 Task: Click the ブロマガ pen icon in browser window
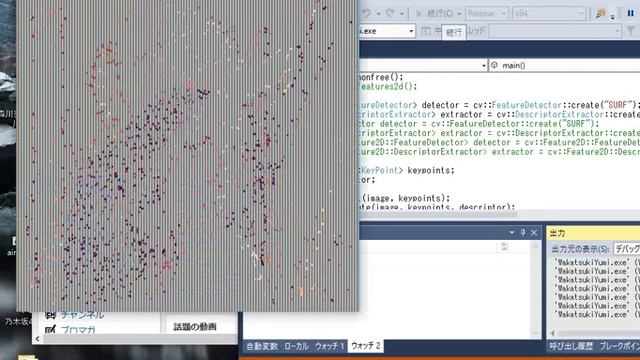tap(51, 329)
